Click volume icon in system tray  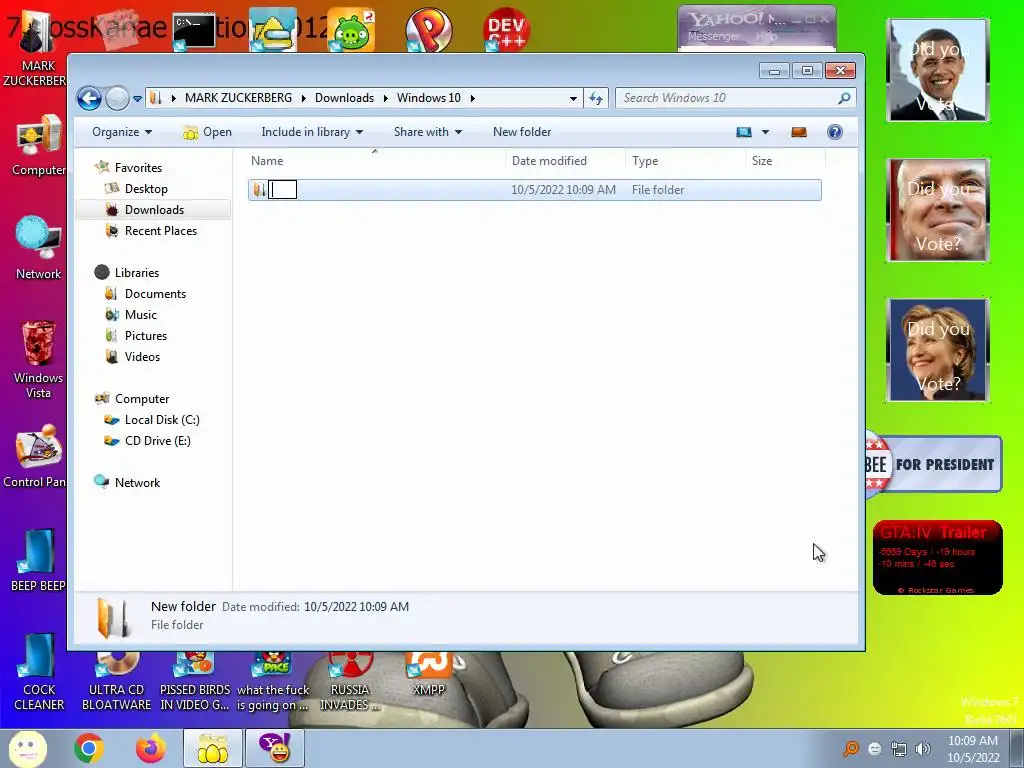click(x=923, y=749)
